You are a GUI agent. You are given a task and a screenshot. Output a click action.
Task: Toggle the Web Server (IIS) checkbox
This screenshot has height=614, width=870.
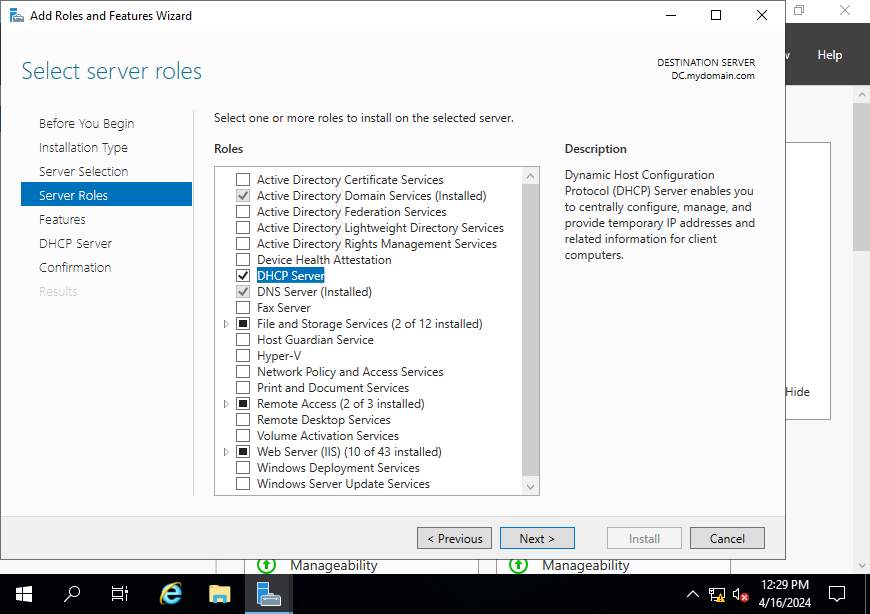coord(243,452)
